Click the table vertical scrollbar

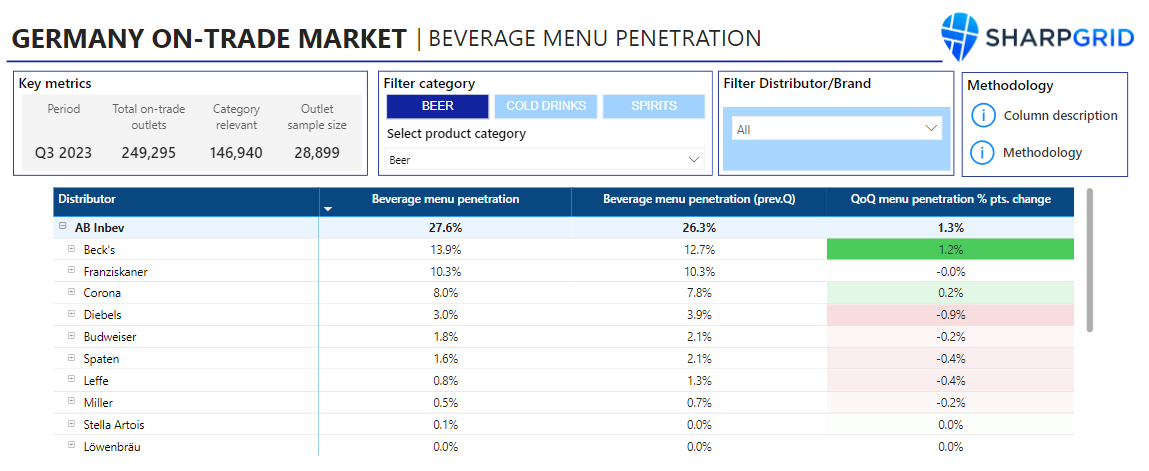pyautogui.click(x=1090, y=260)
